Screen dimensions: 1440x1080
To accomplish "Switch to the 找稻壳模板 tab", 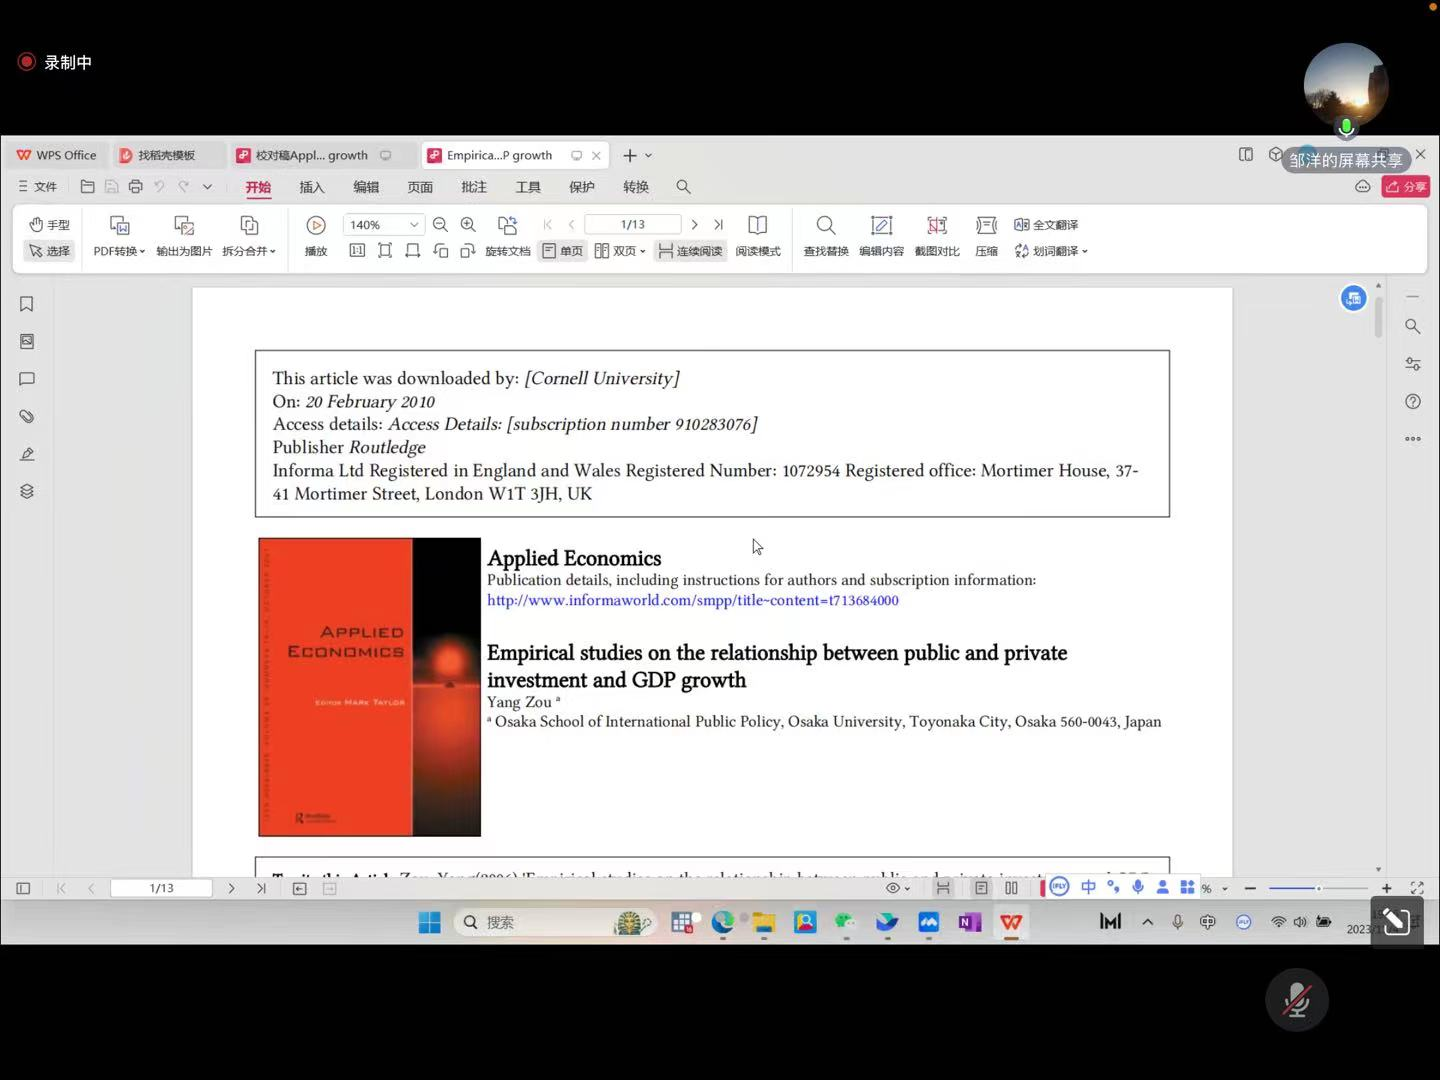I will [x=166, y=155].
